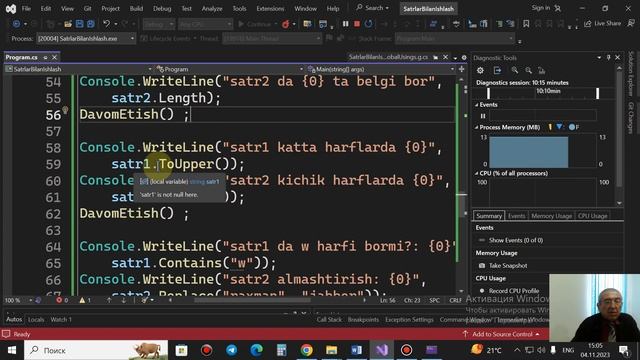Screen dimensions: 640x360
Task: Open the Extensions menu
Action: pos(270,8)
